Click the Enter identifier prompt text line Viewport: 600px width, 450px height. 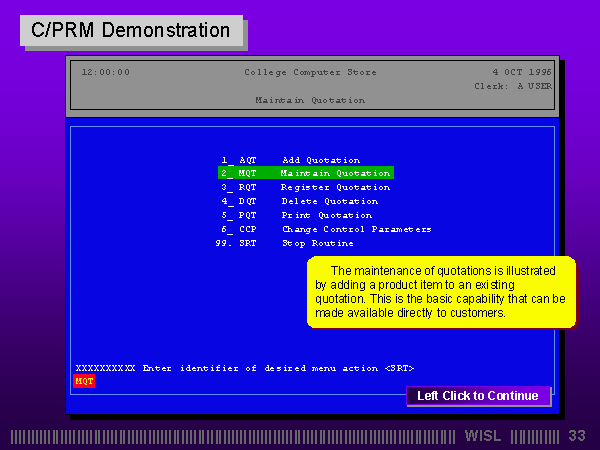click(245, 368)
